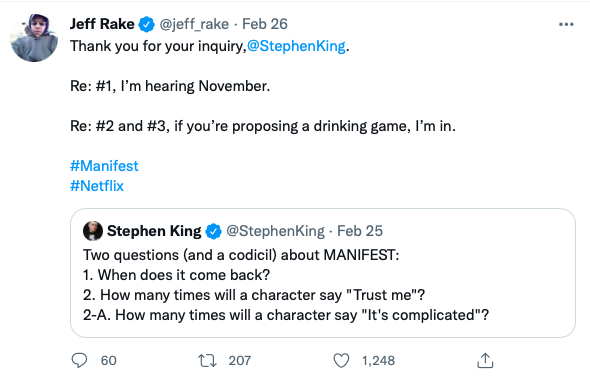
Task: Click Stephen King's verified badge
Action: point(214,231)
